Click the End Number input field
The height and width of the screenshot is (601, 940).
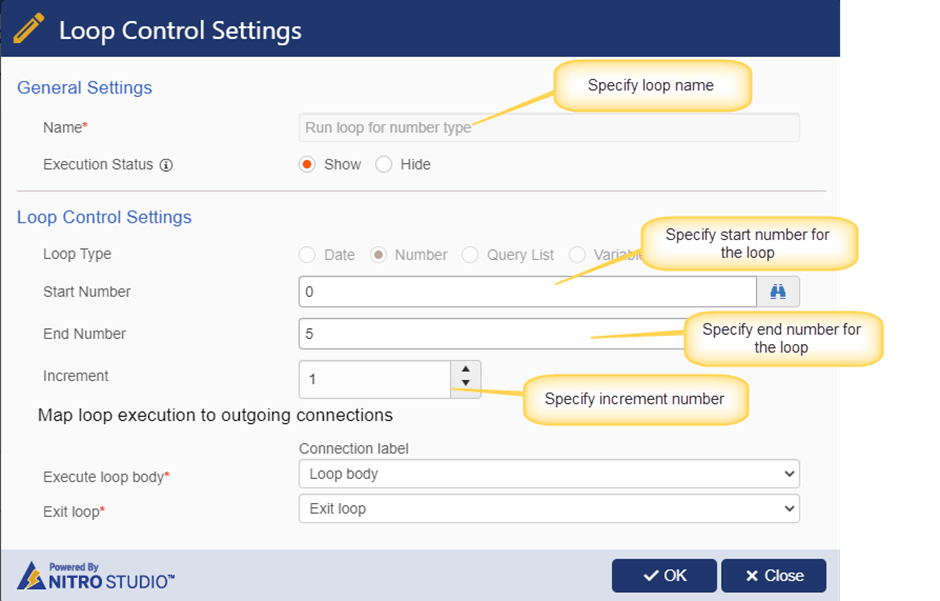point(492,334)
